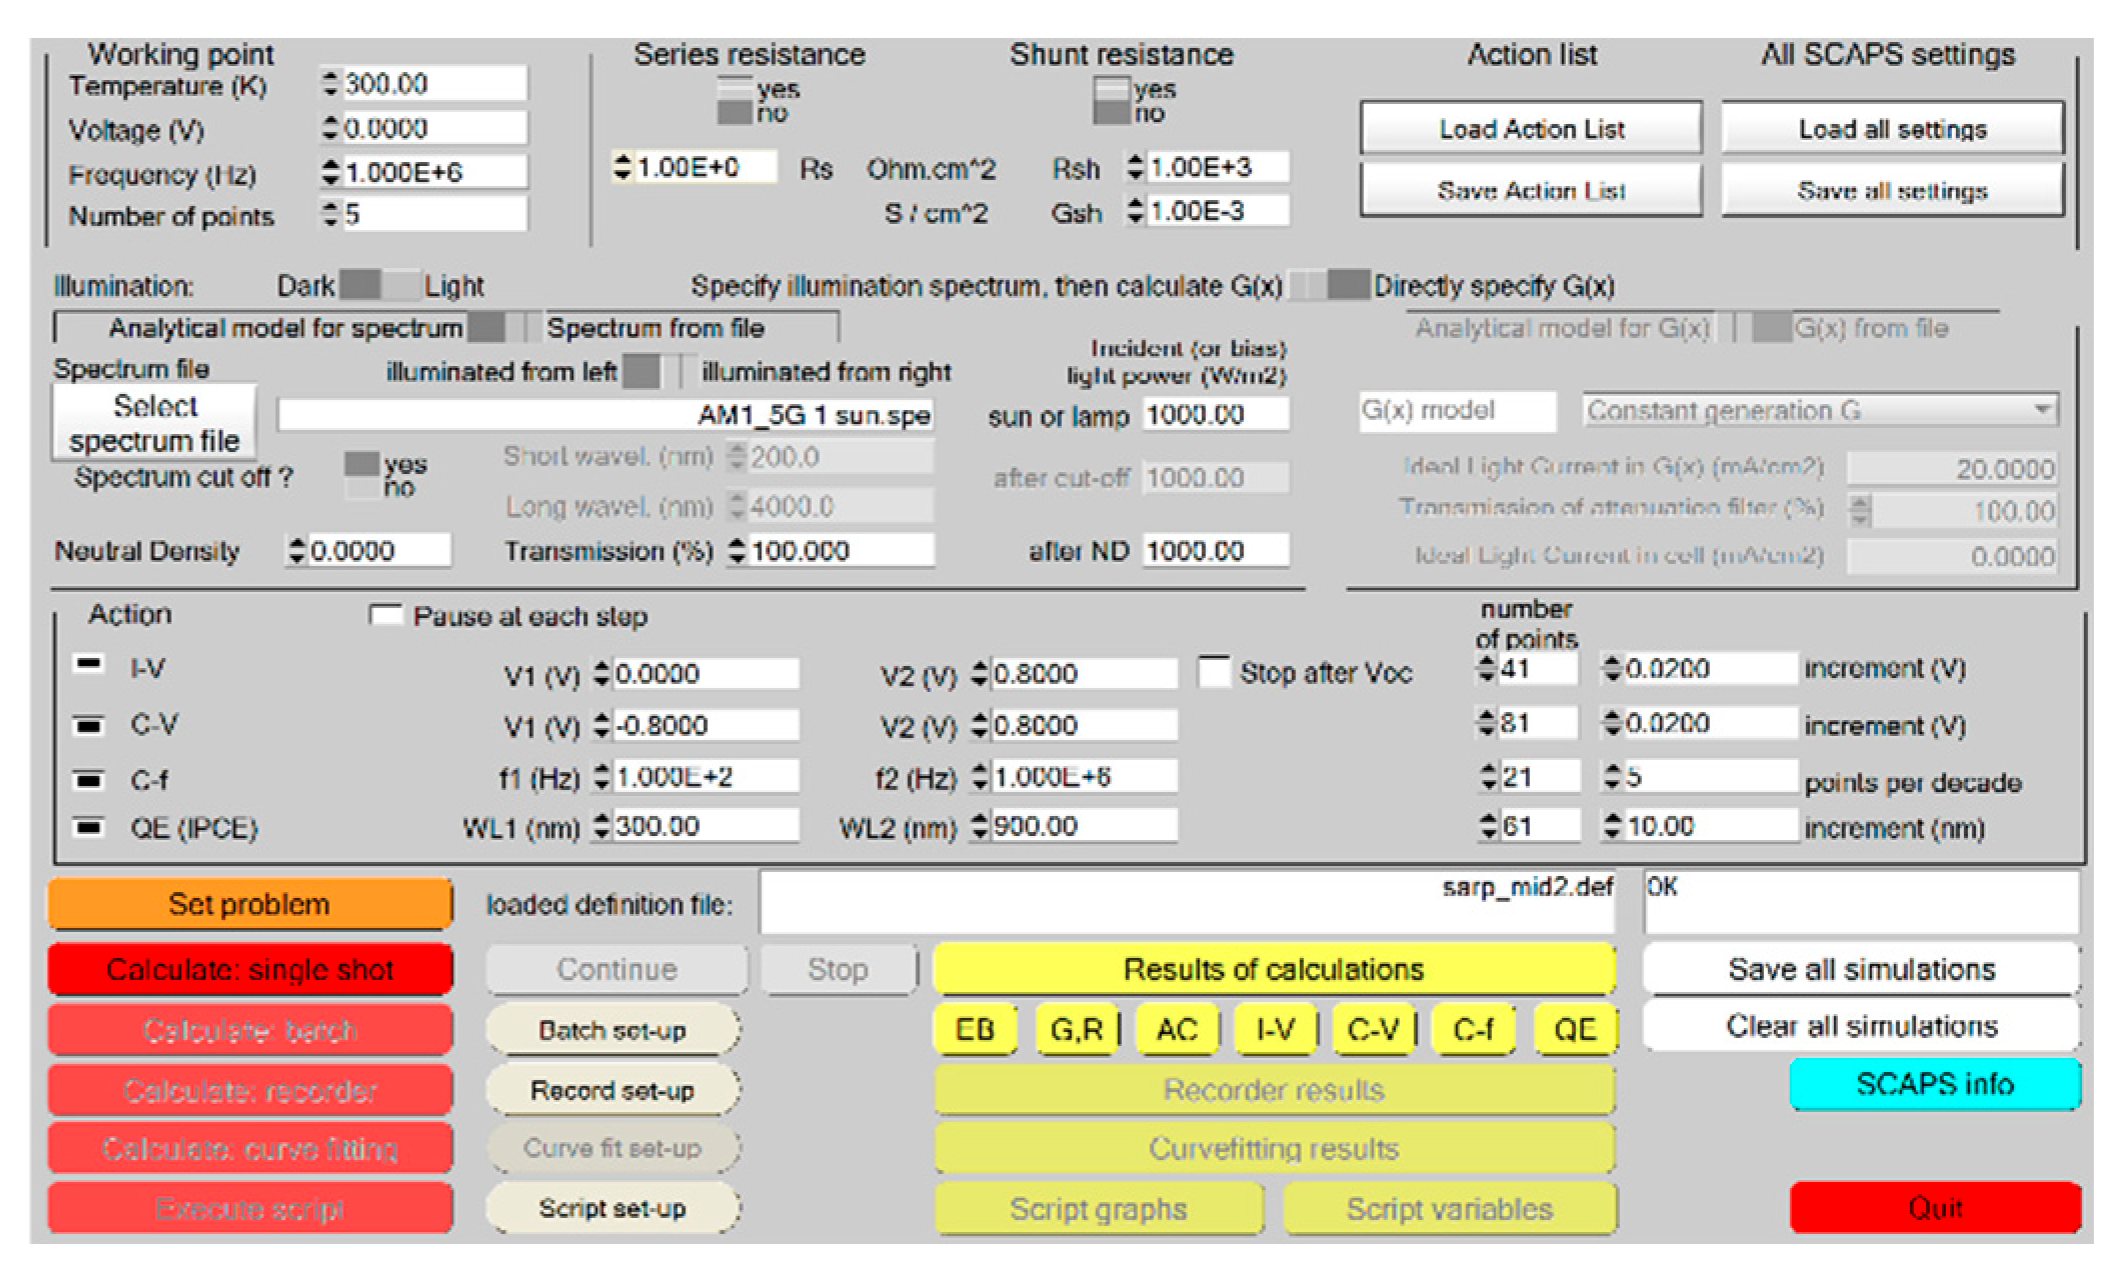Click the Neutral Density spinner arrows
The image size is (2113, 1280).
(297, 551)
